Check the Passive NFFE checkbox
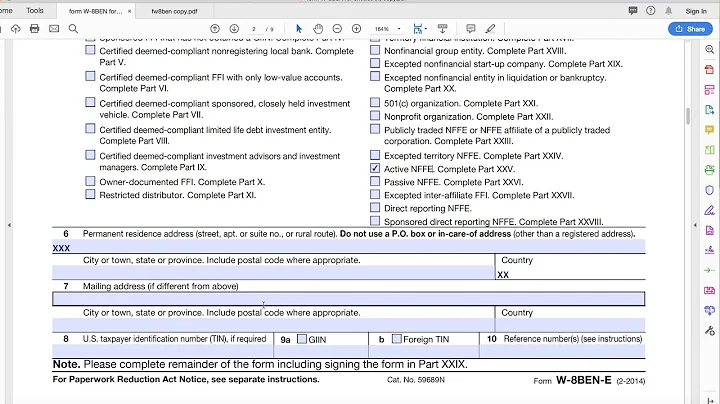The image size is (720, 404). click(x=375, y=181)
